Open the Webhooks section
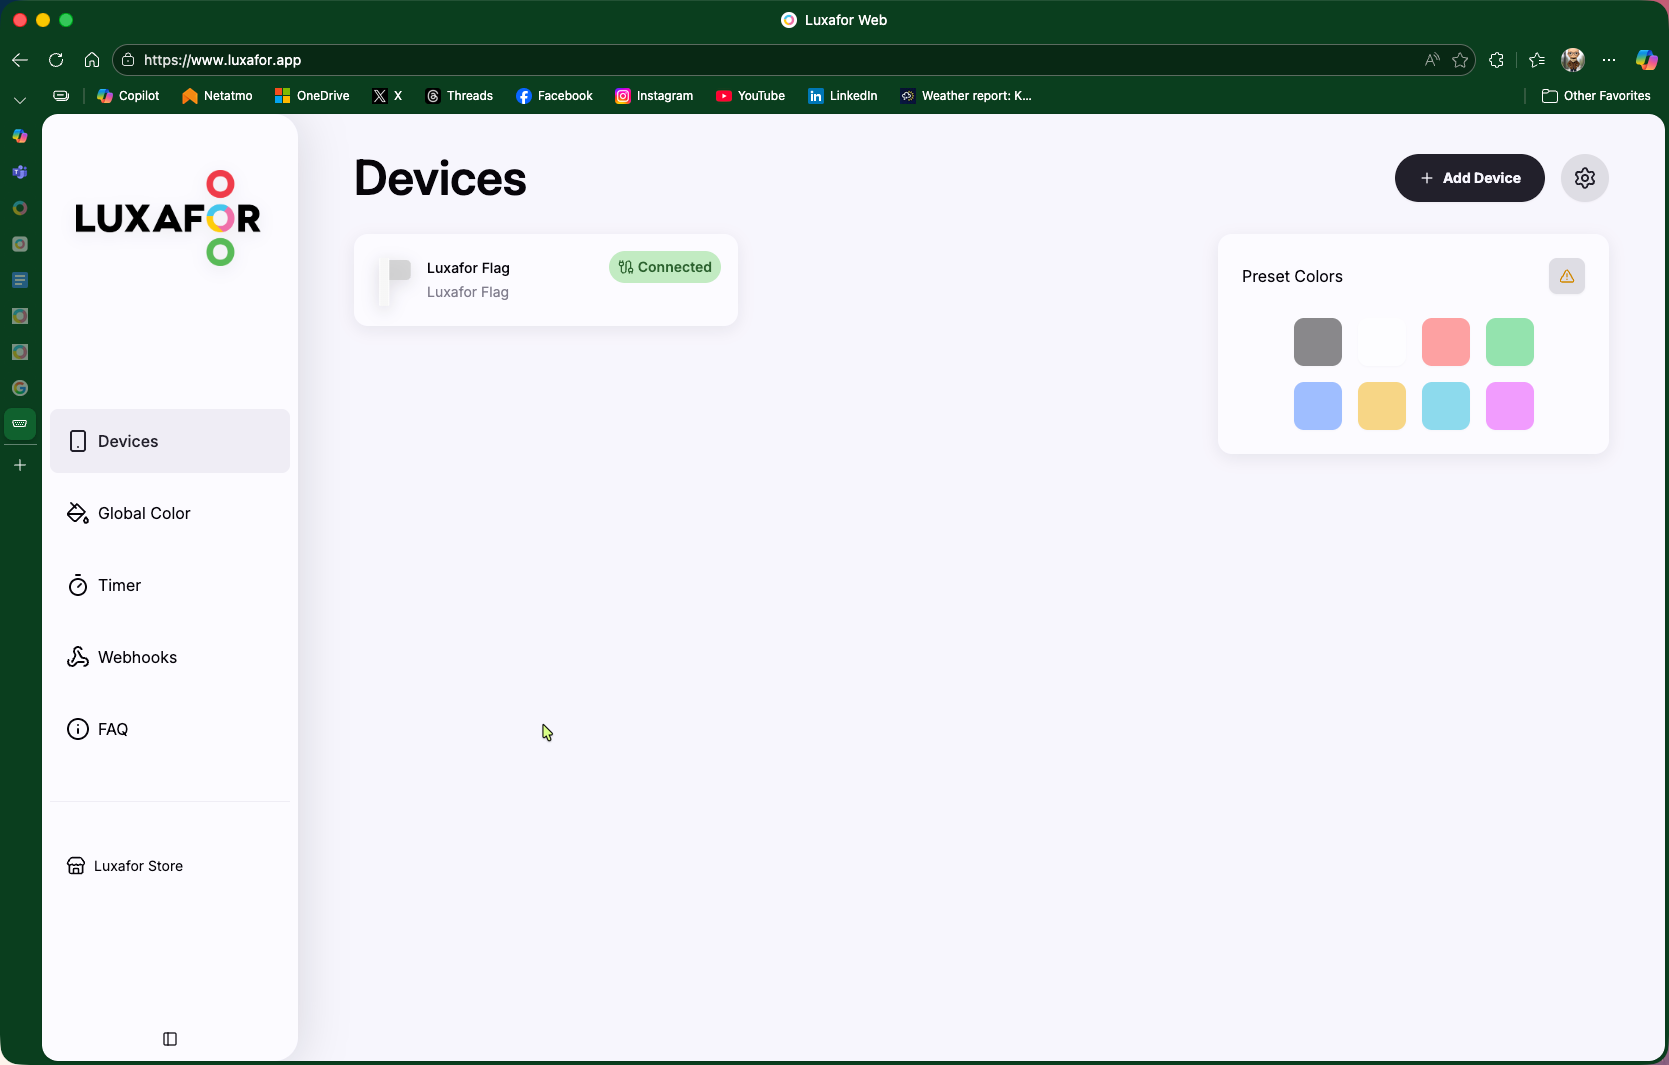This screenshot has height=1065, width=1669. click(x=137, y=657)
